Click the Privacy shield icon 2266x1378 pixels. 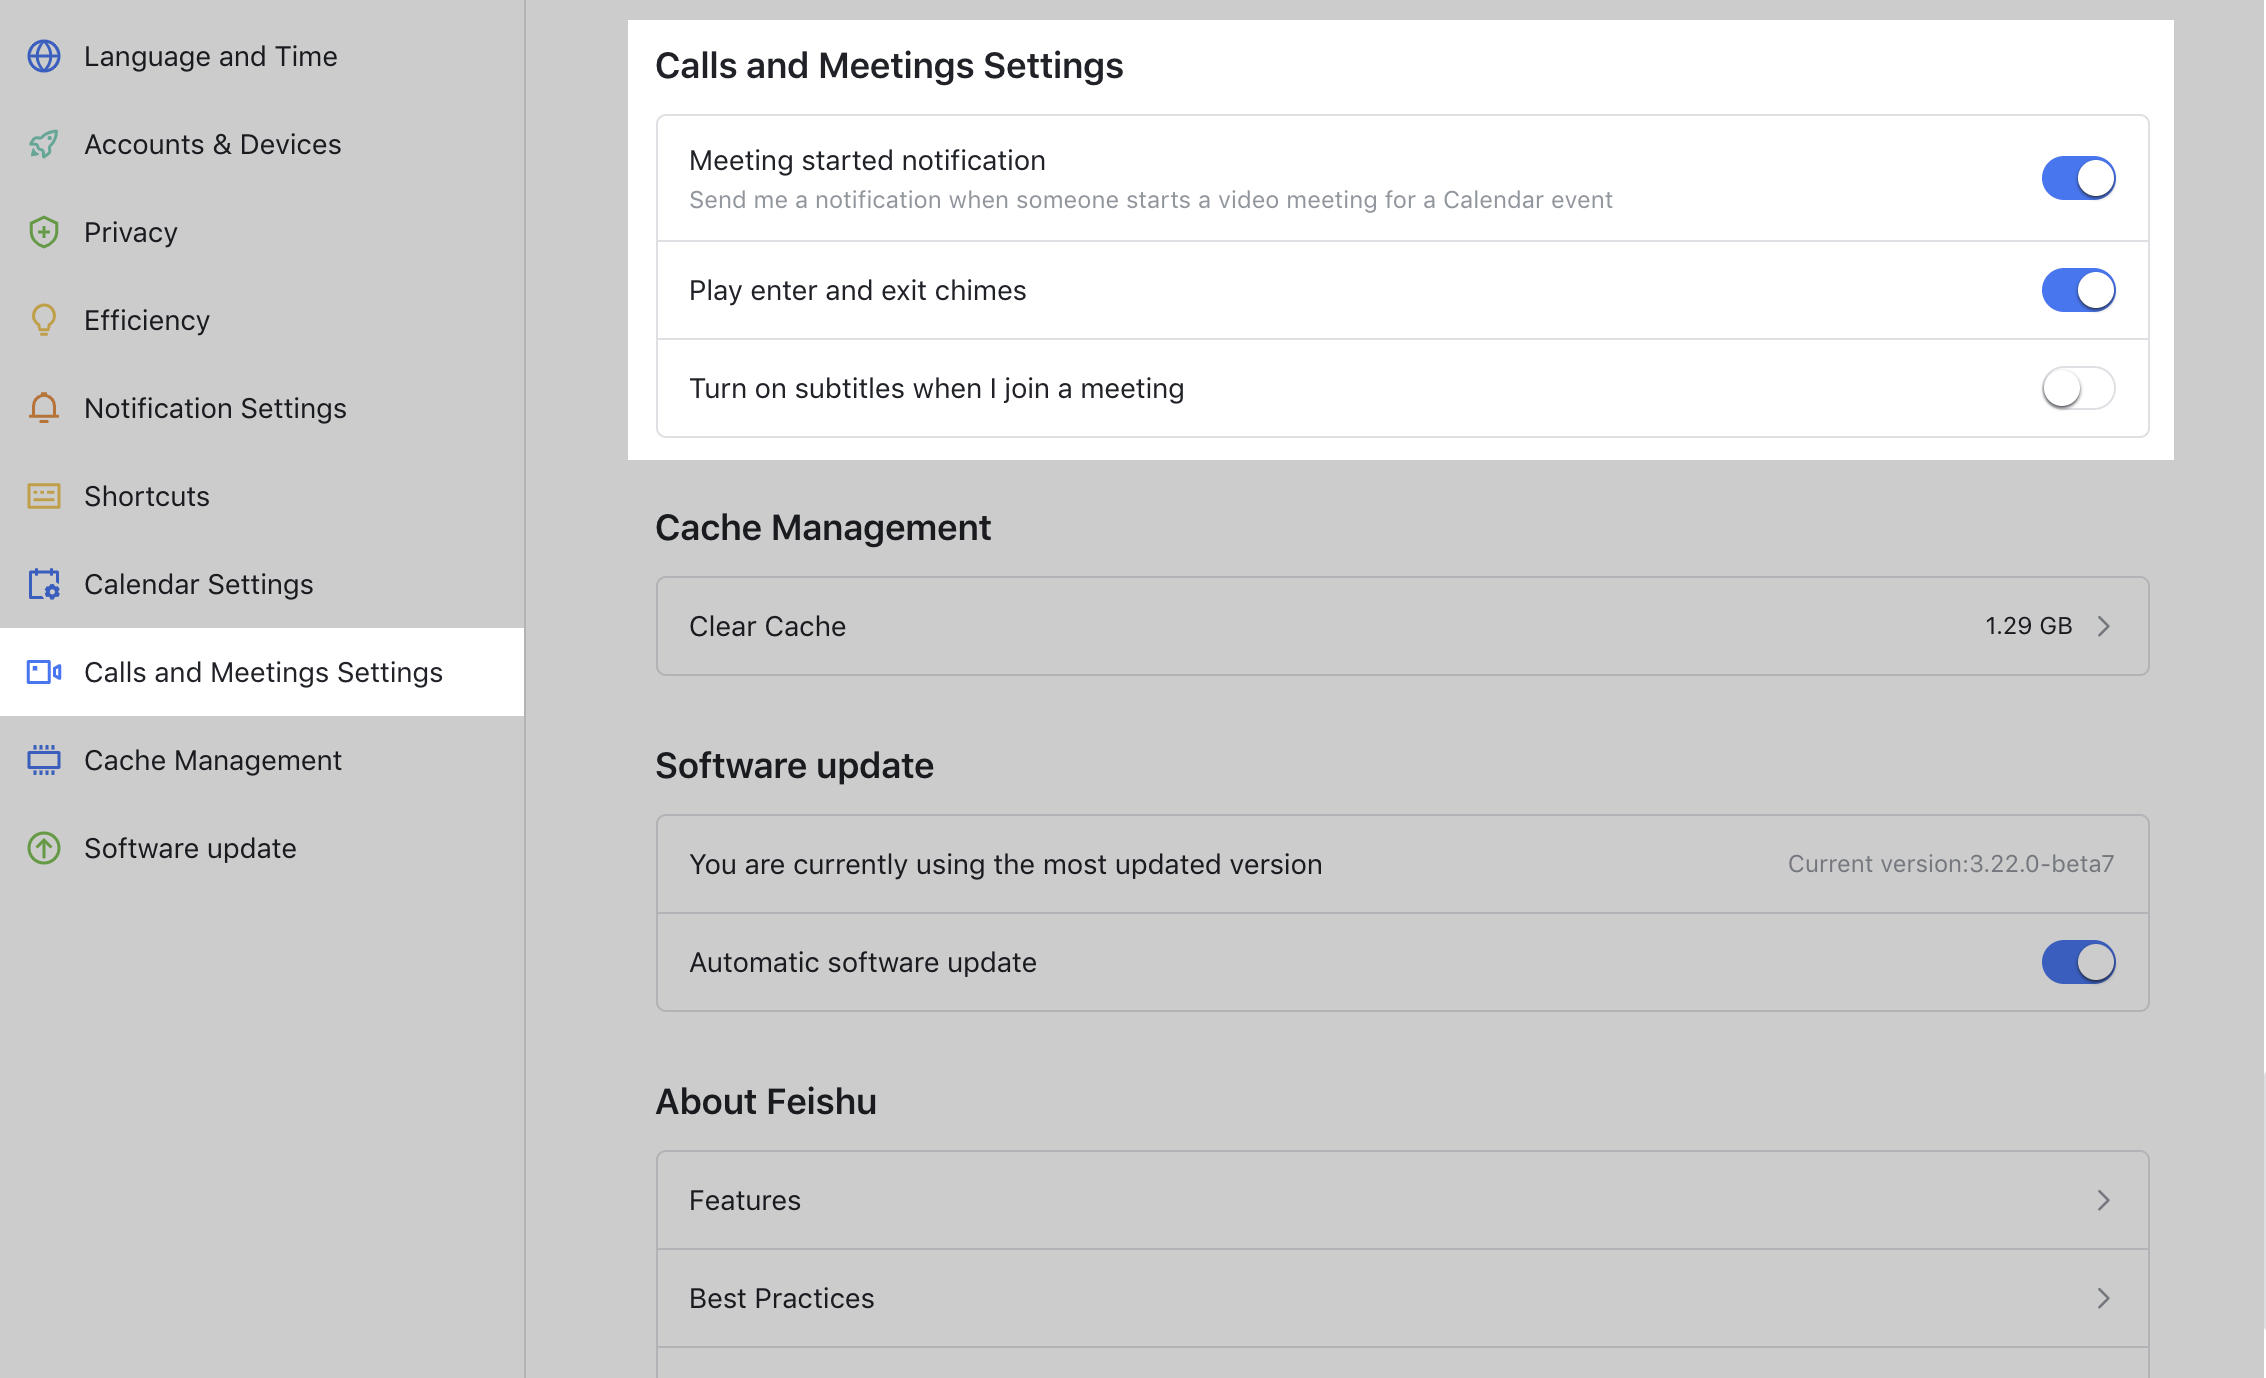[x=44, y=232]
